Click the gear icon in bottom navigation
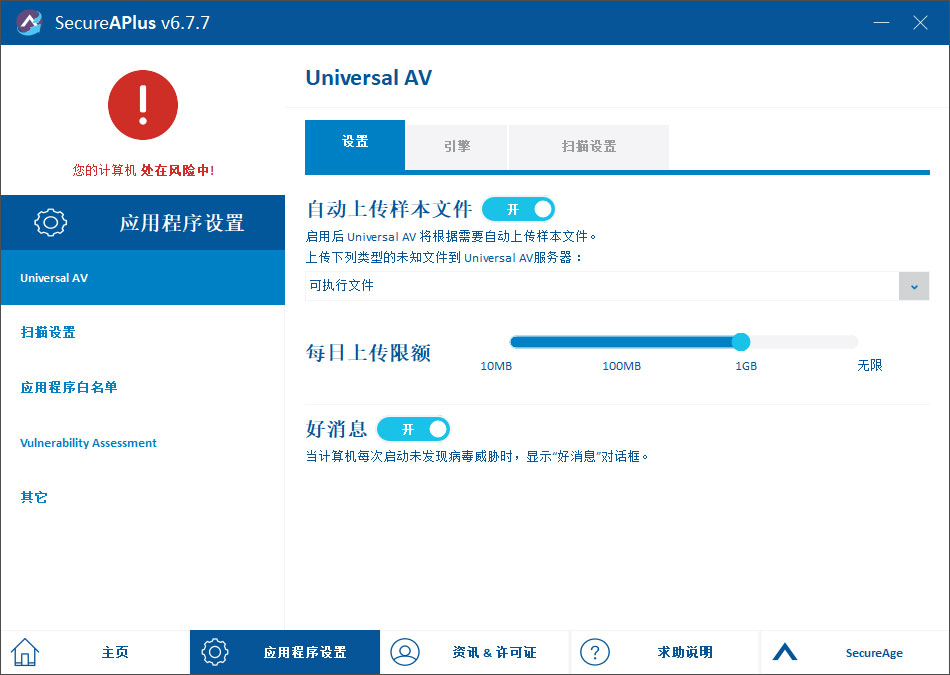The height and width of the screenshot is (675, 950). [x=214, y=653]
